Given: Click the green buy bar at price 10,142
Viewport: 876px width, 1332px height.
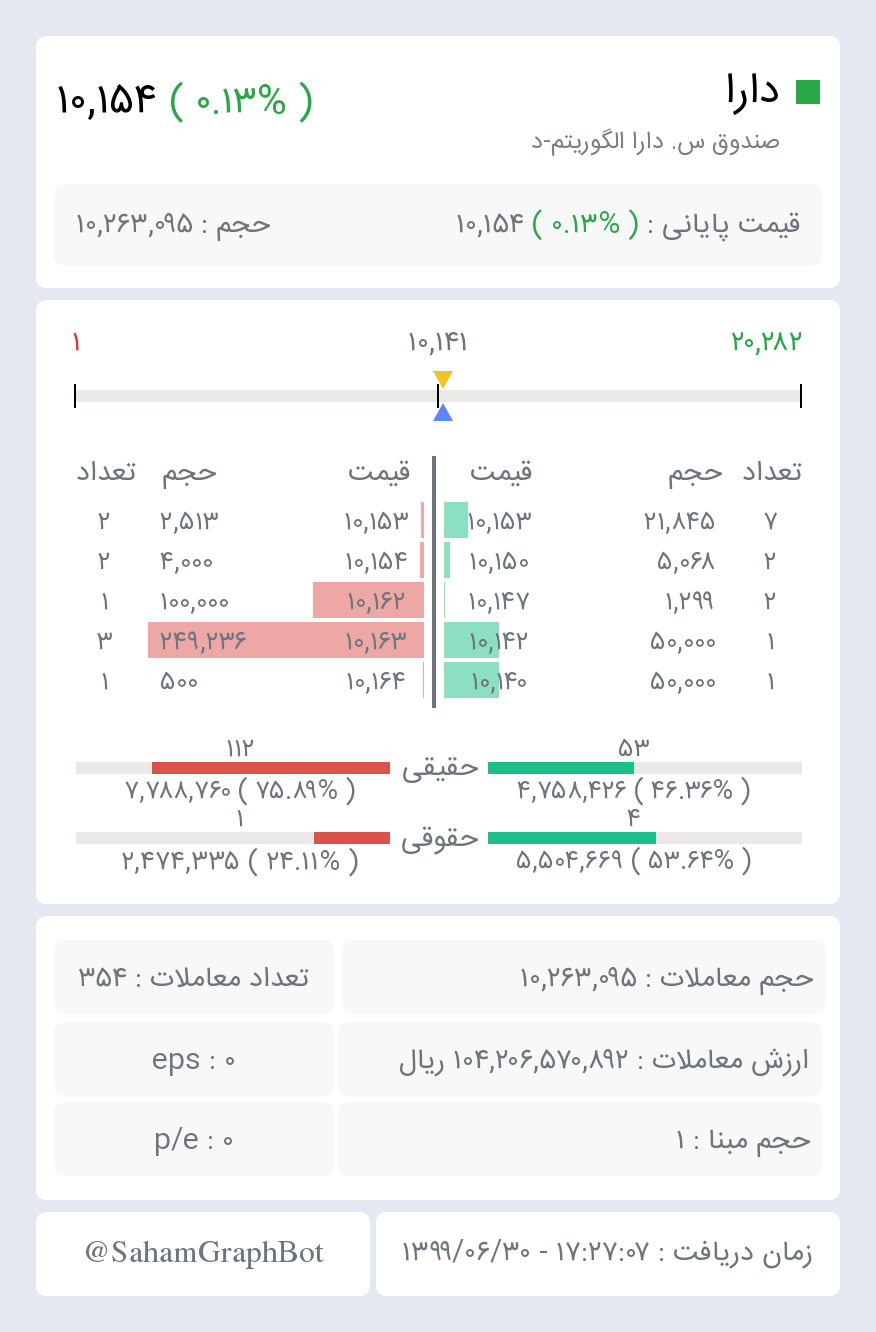Looking at the screenshot, I should click(471, 640).
